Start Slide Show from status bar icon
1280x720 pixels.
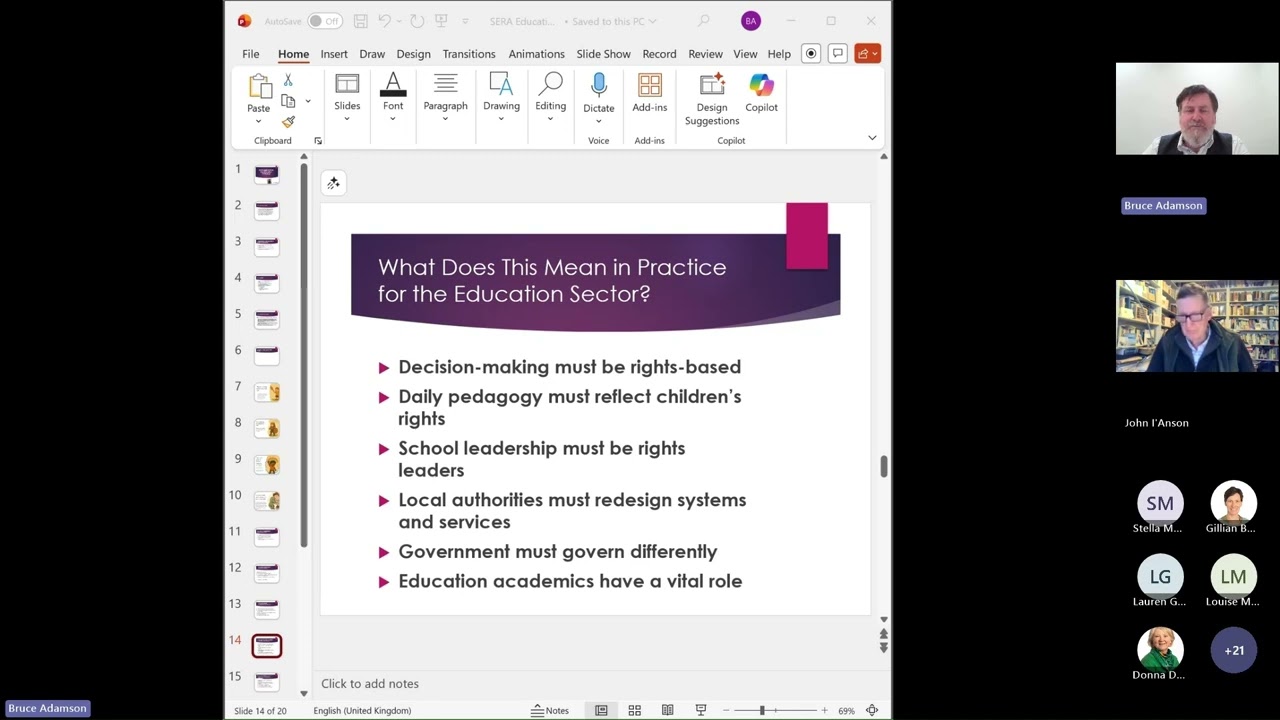coord(700,711)
